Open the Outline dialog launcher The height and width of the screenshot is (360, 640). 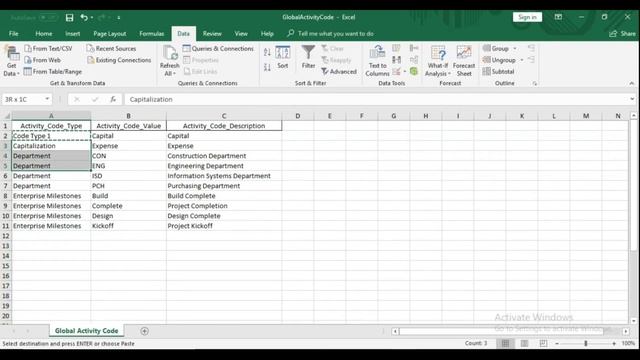pos(534,83)
